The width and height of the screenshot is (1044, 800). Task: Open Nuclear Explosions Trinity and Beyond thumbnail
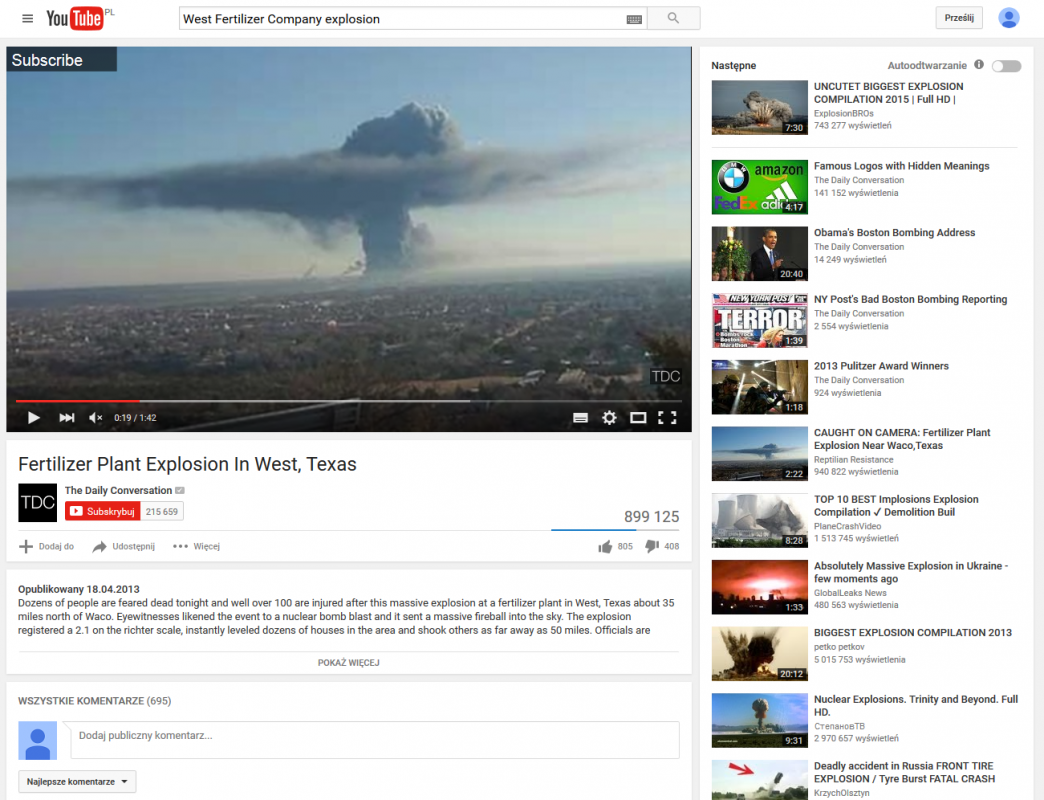(760, 721)
